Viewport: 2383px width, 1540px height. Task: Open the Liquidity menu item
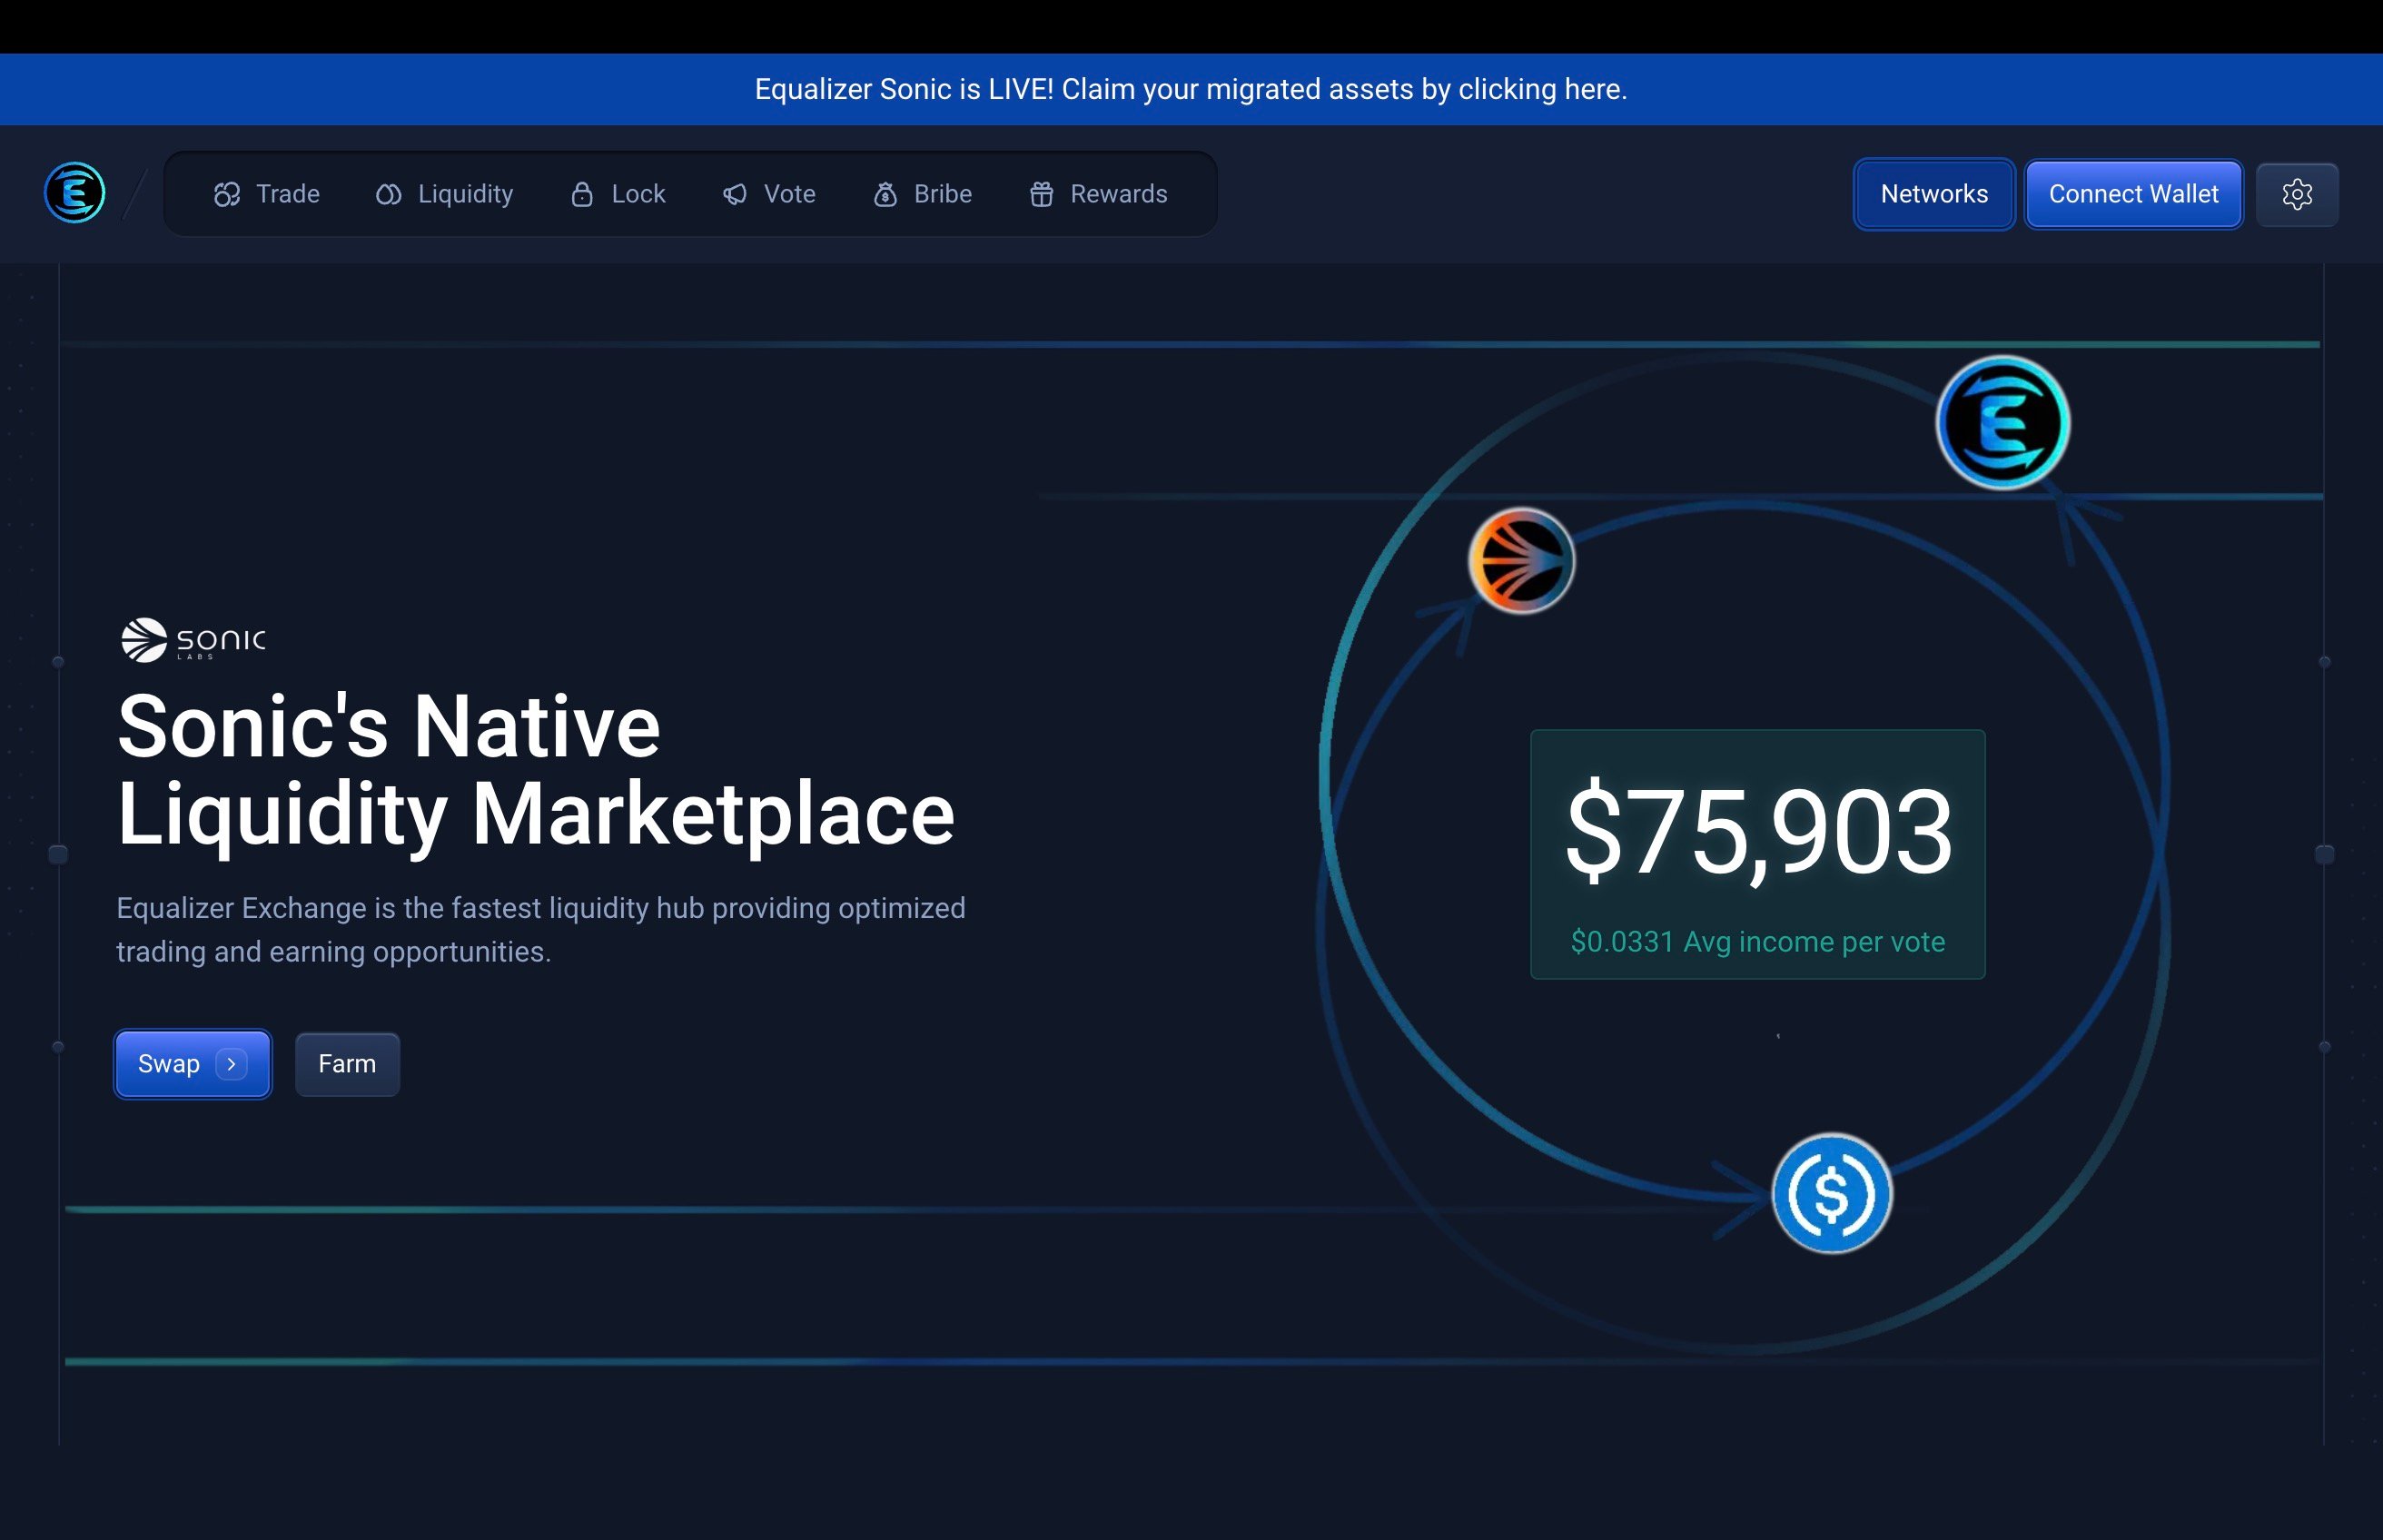(444, 194)
